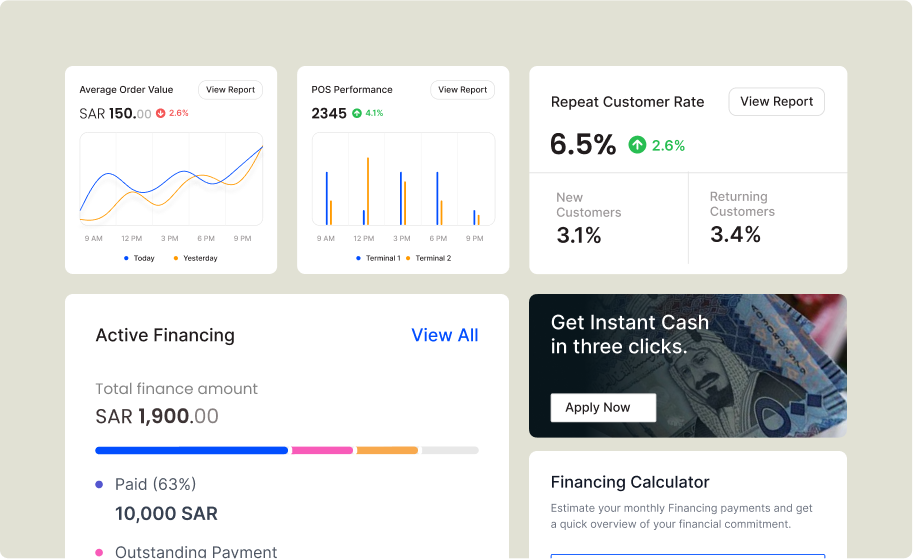Click the Financing Calculator heading
913x559 pixels.
click(630, 482)
